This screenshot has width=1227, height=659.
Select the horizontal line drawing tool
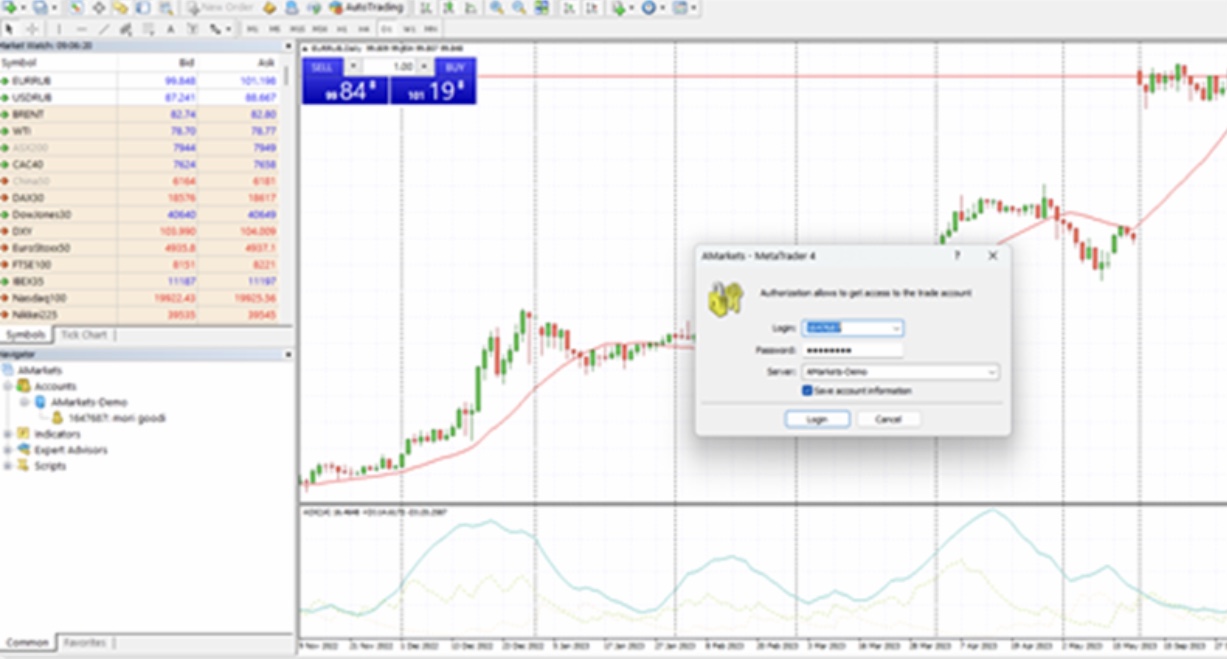82,28
